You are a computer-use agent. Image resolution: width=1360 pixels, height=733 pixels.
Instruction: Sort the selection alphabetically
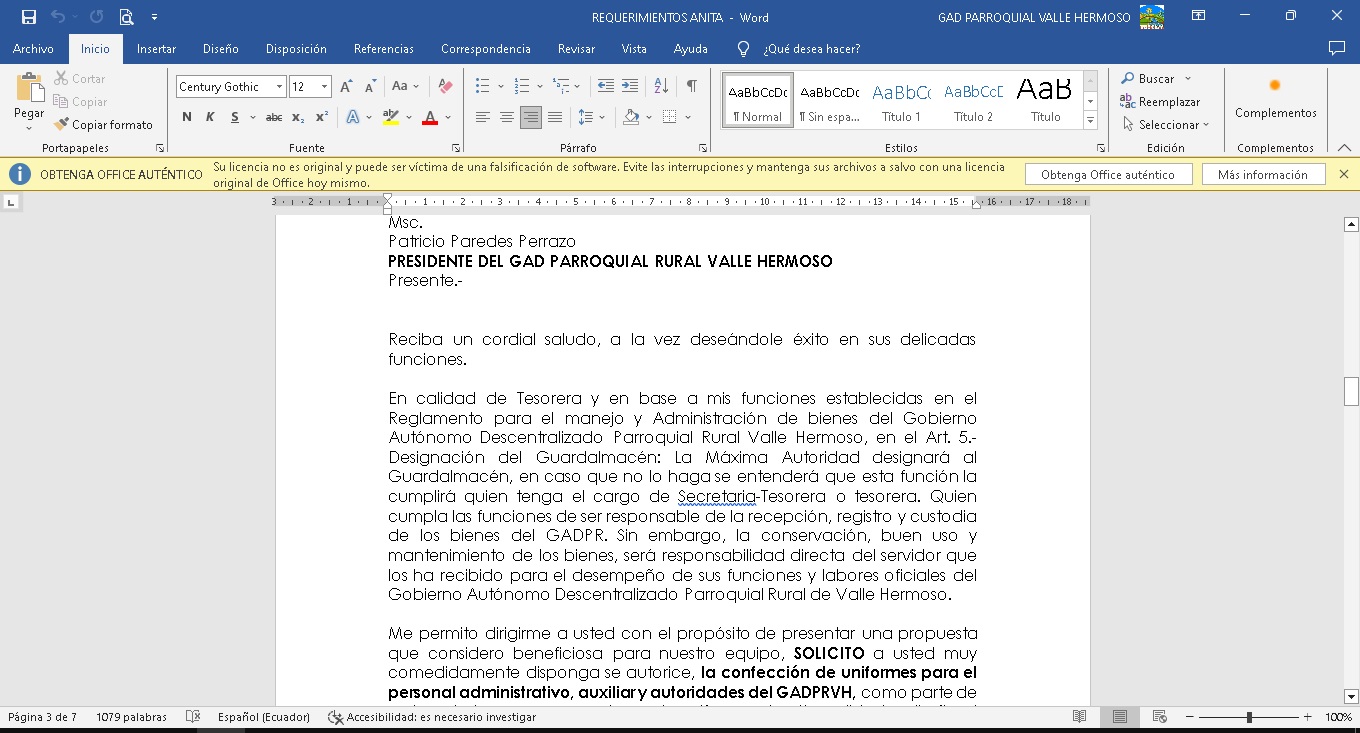tap(661, 87)
